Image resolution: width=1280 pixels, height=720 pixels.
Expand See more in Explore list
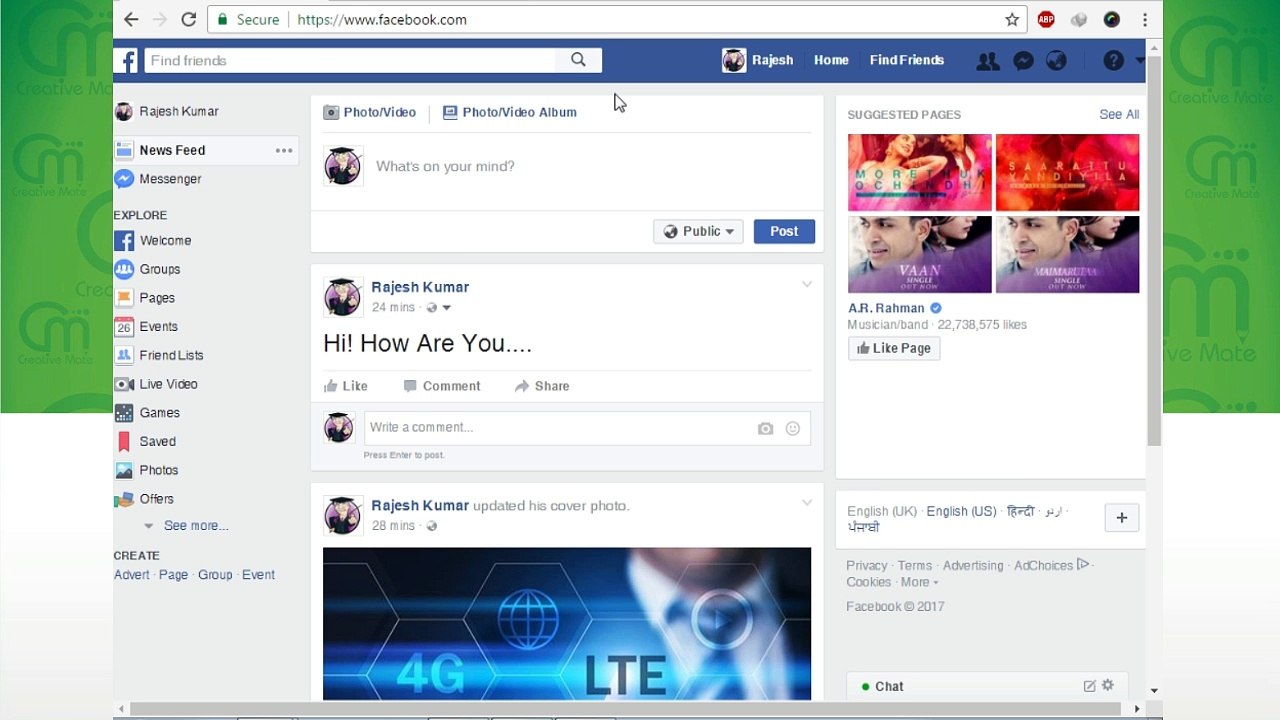coord(196,526)
